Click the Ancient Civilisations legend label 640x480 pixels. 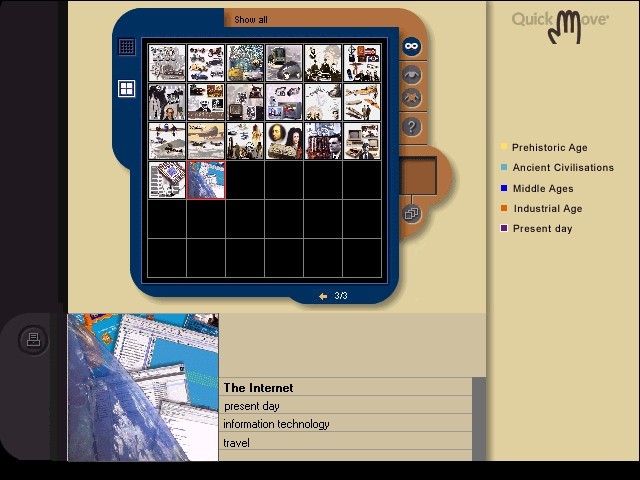(x=563, y=167)
